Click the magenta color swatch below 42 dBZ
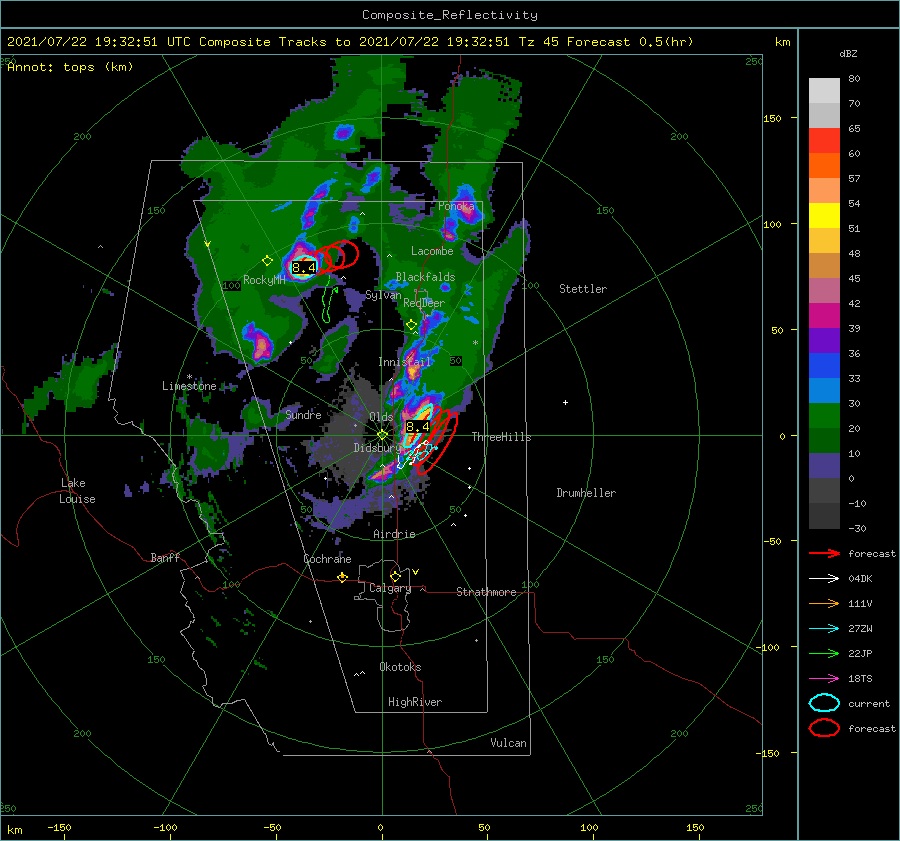The height and width of the screenshot is (841, 900). click(824, 315)
